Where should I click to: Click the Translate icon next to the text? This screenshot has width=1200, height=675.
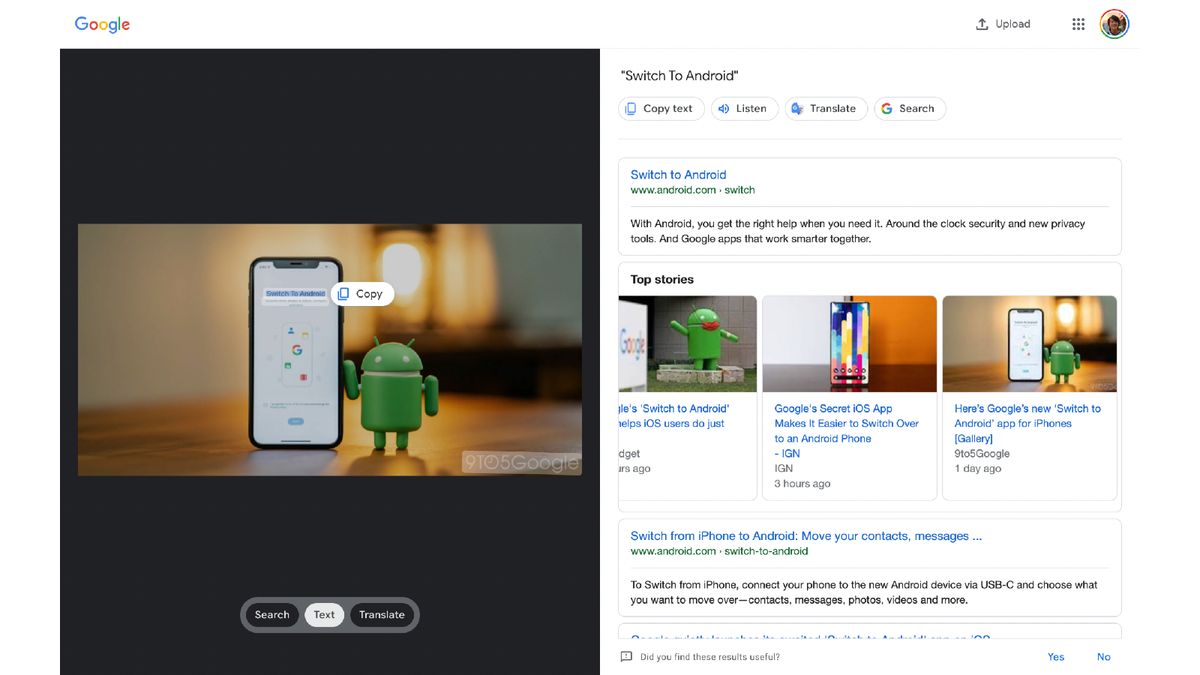797,108
